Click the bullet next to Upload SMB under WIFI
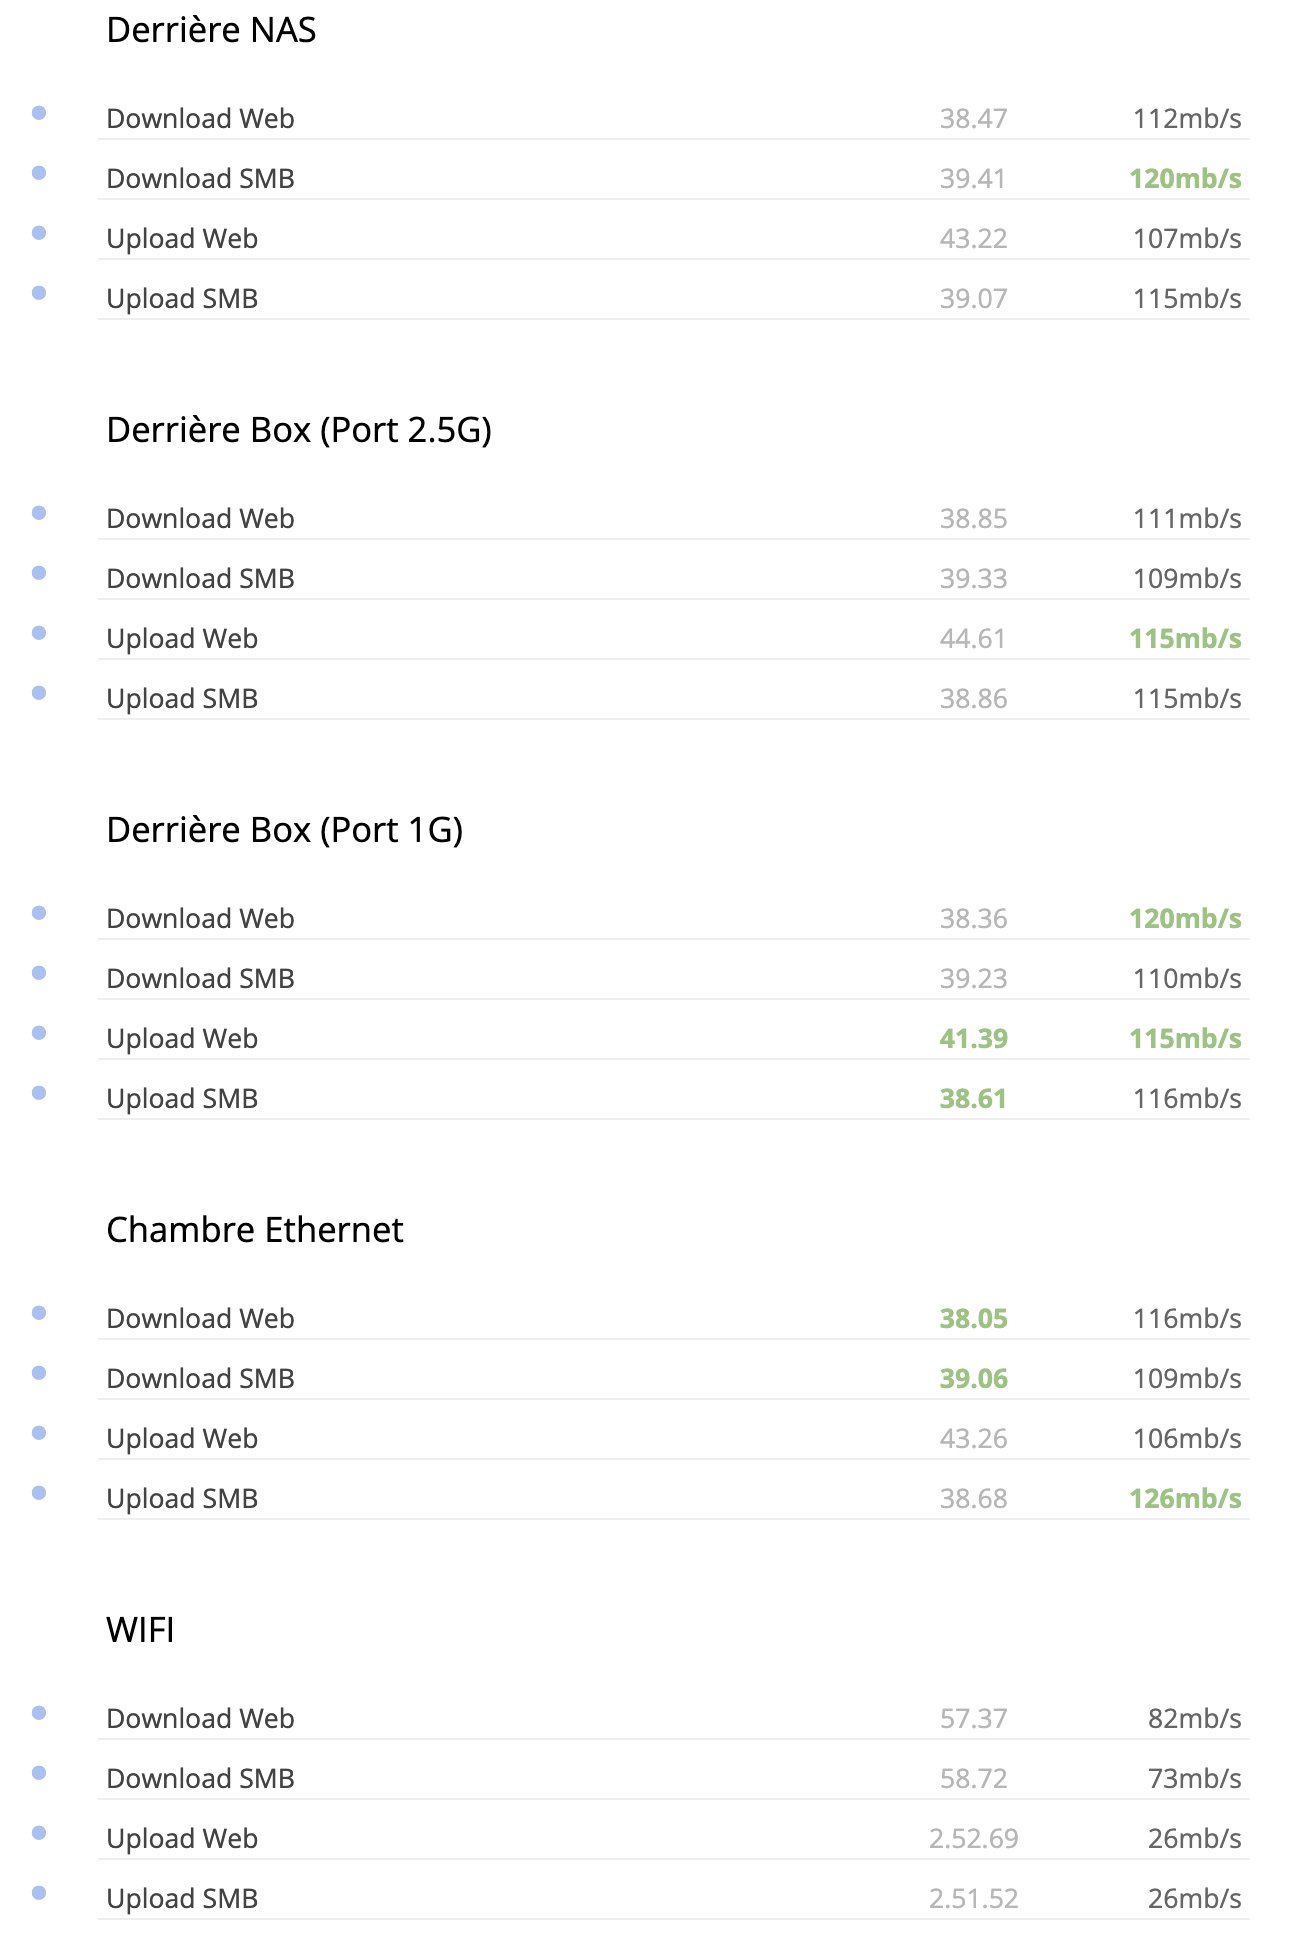 (x=39, y=1893)
